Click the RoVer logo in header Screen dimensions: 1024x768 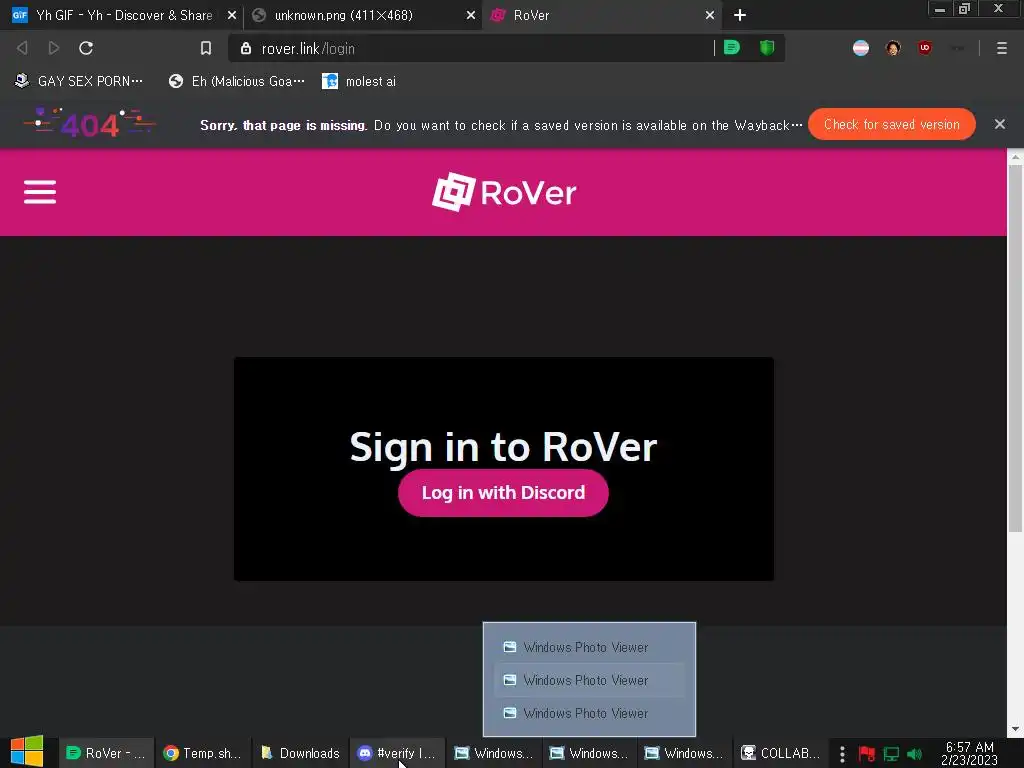point(504,192)
